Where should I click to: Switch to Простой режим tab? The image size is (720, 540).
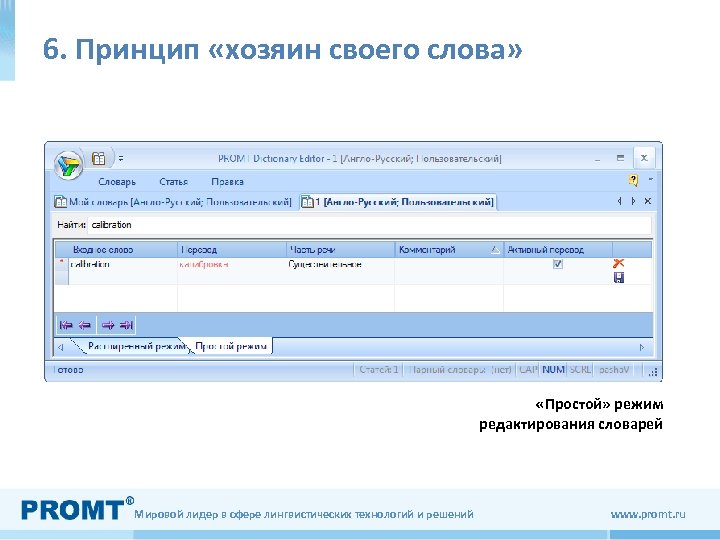pyautogui.click(x=231, y=346)
